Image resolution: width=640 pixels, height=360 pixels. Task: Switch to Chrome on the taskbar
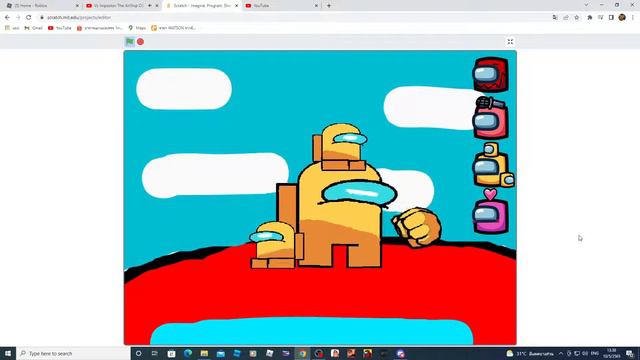(x=302, y=353)
